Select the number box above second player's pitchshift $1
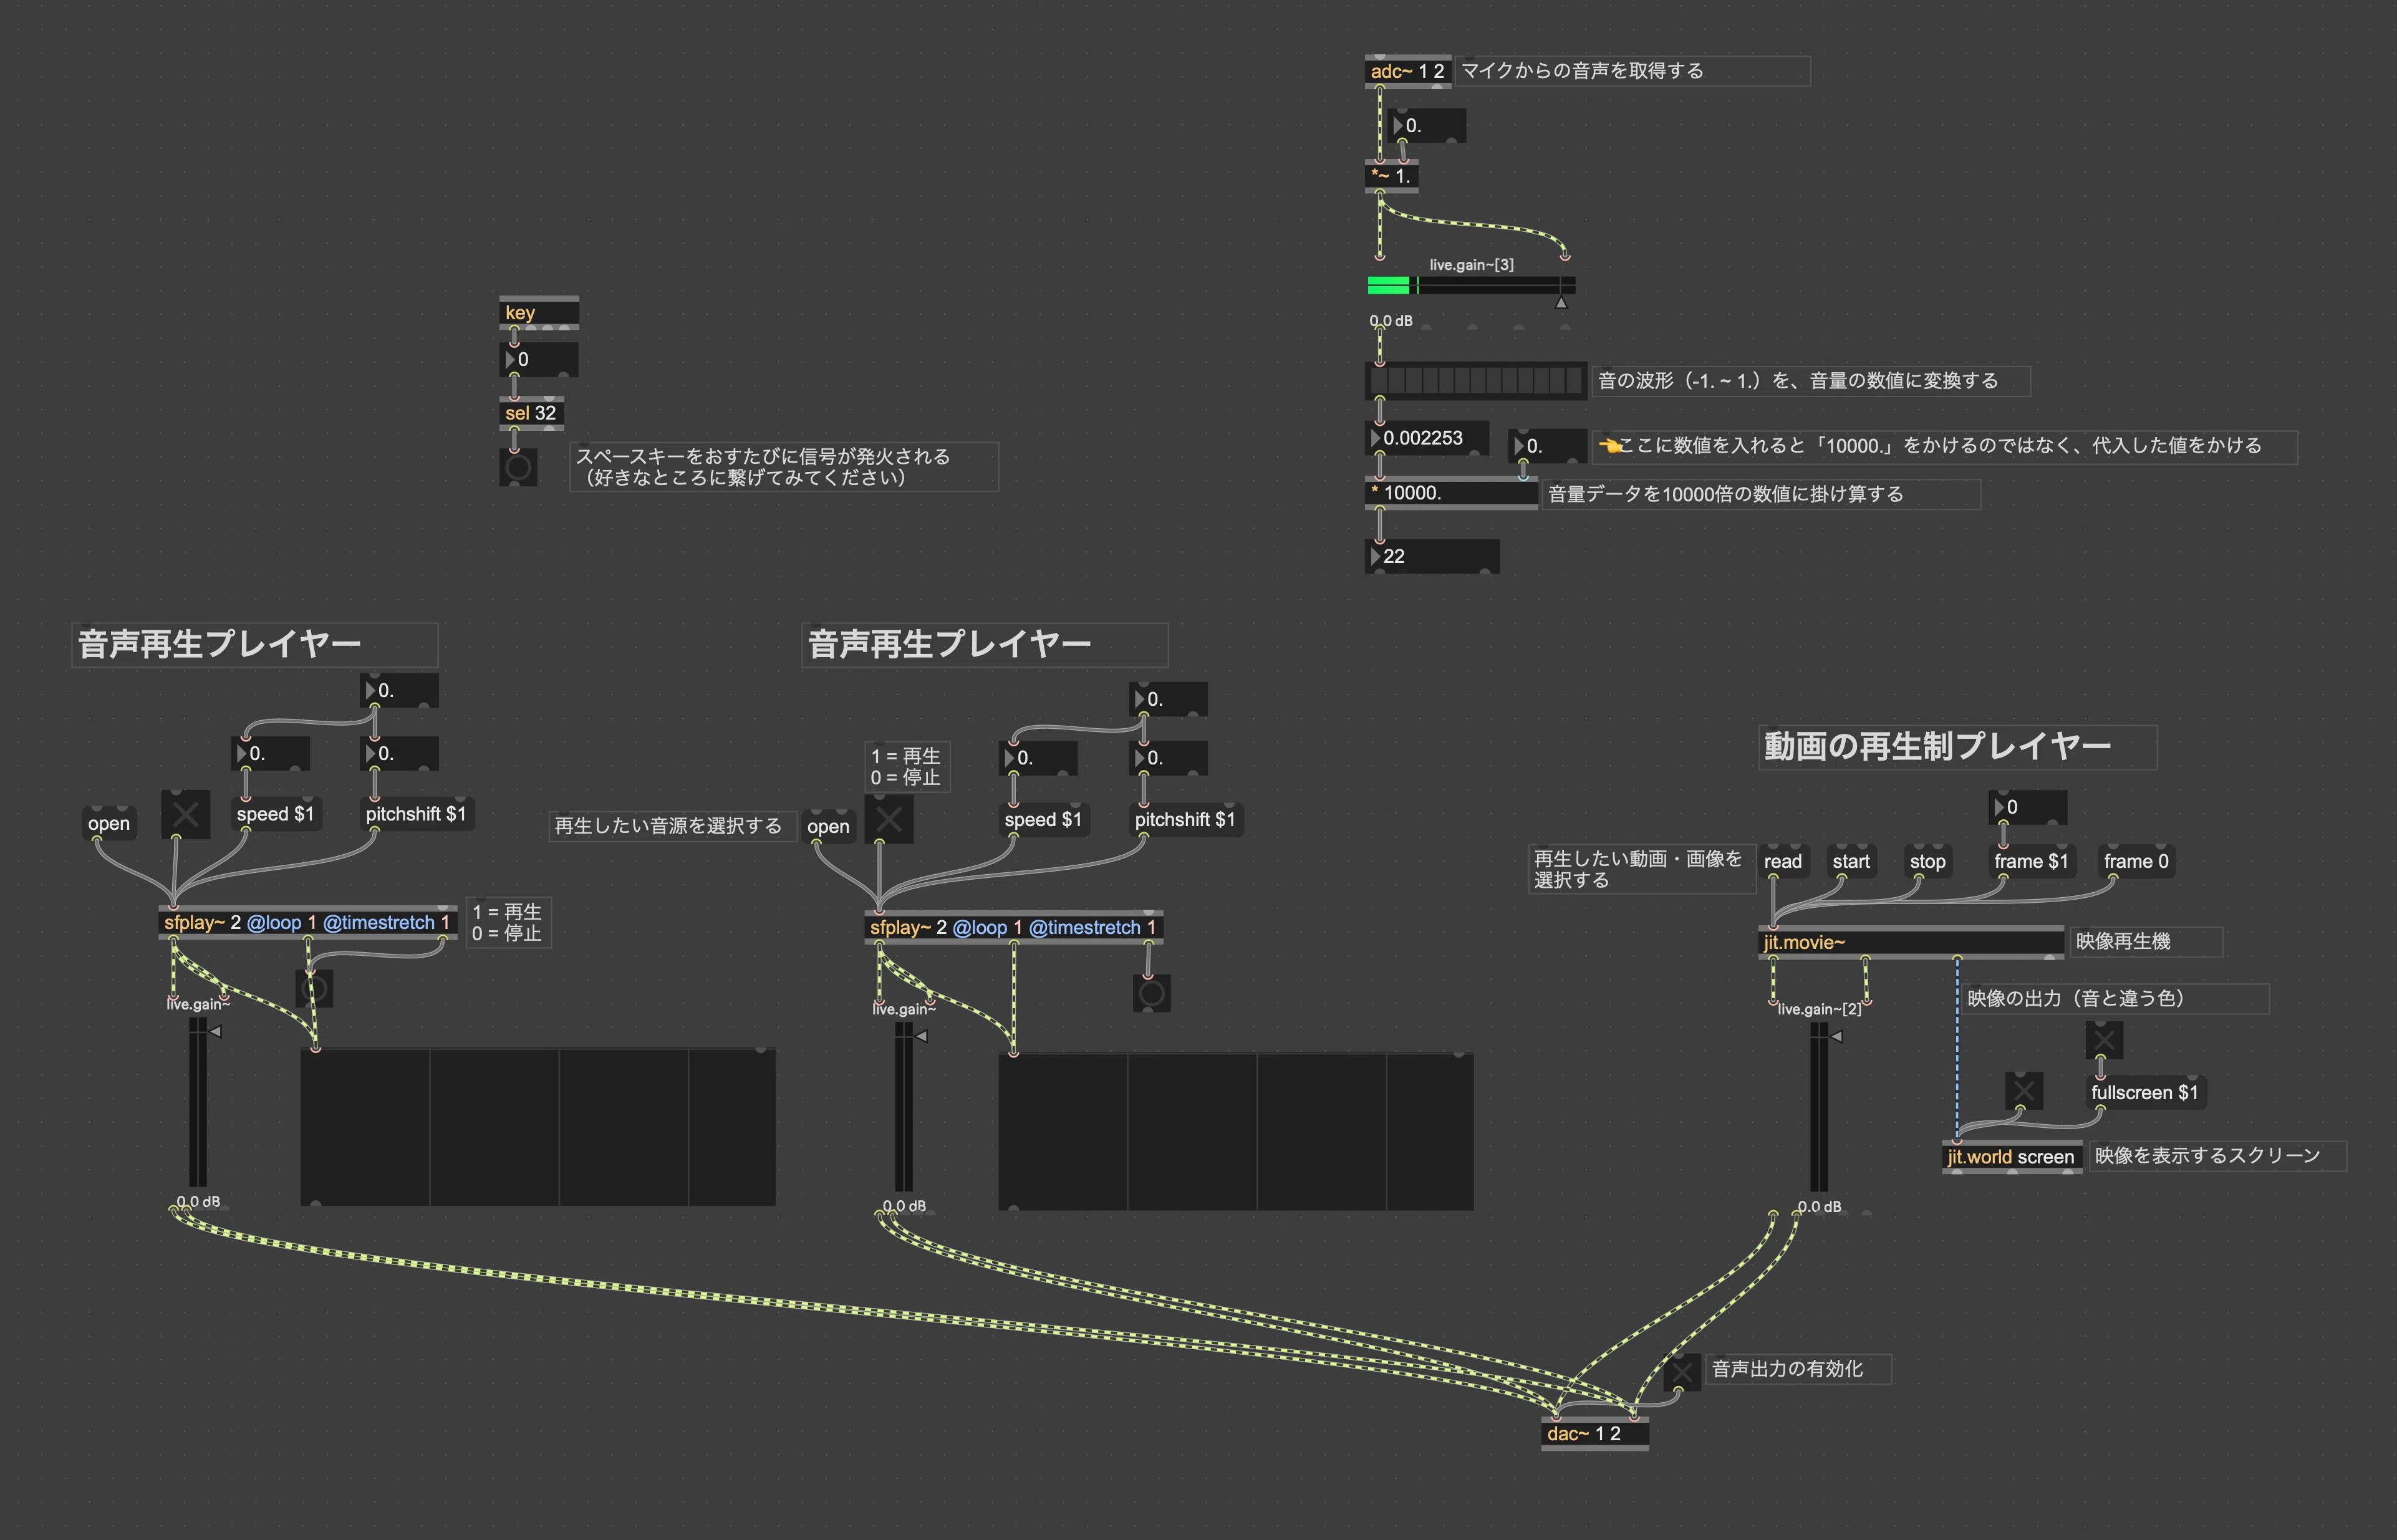This screenshot has height=1540, width=2397. click(1168, 759)
